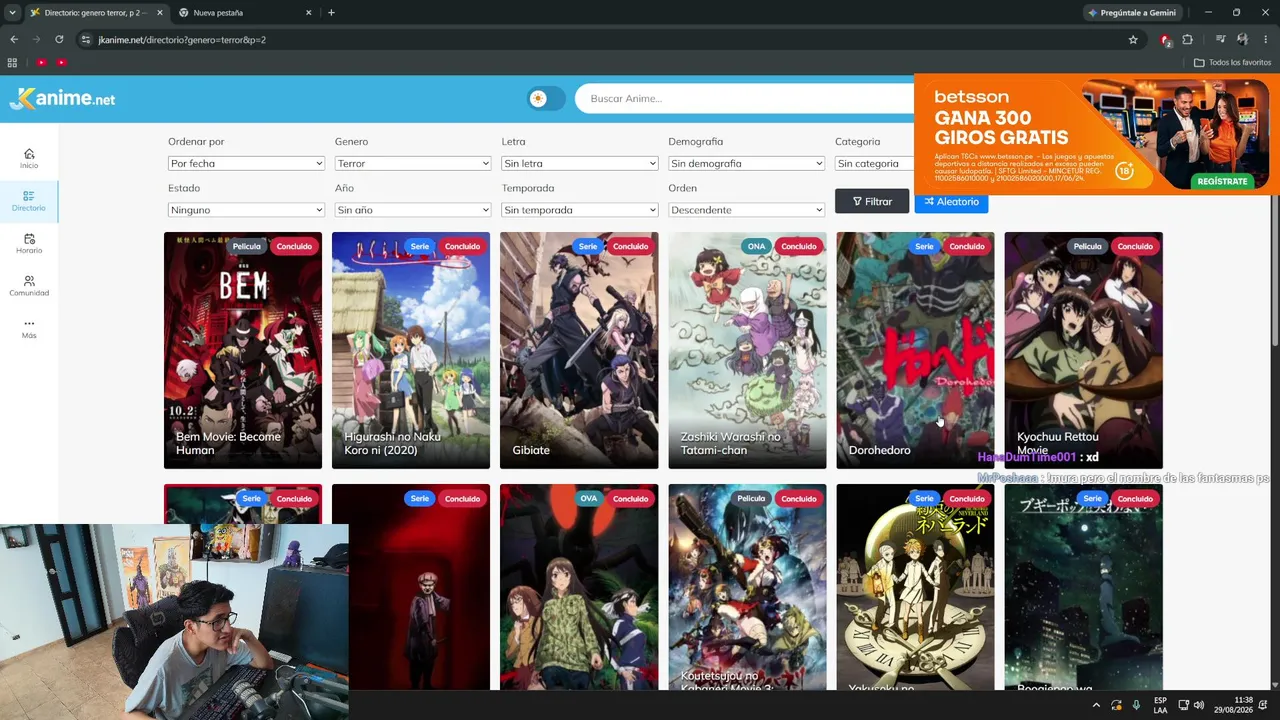Click the microphone tray icon
The width and height of the screenshot is (1280, 720).
pyautogui.click(x=1136, y=705)
